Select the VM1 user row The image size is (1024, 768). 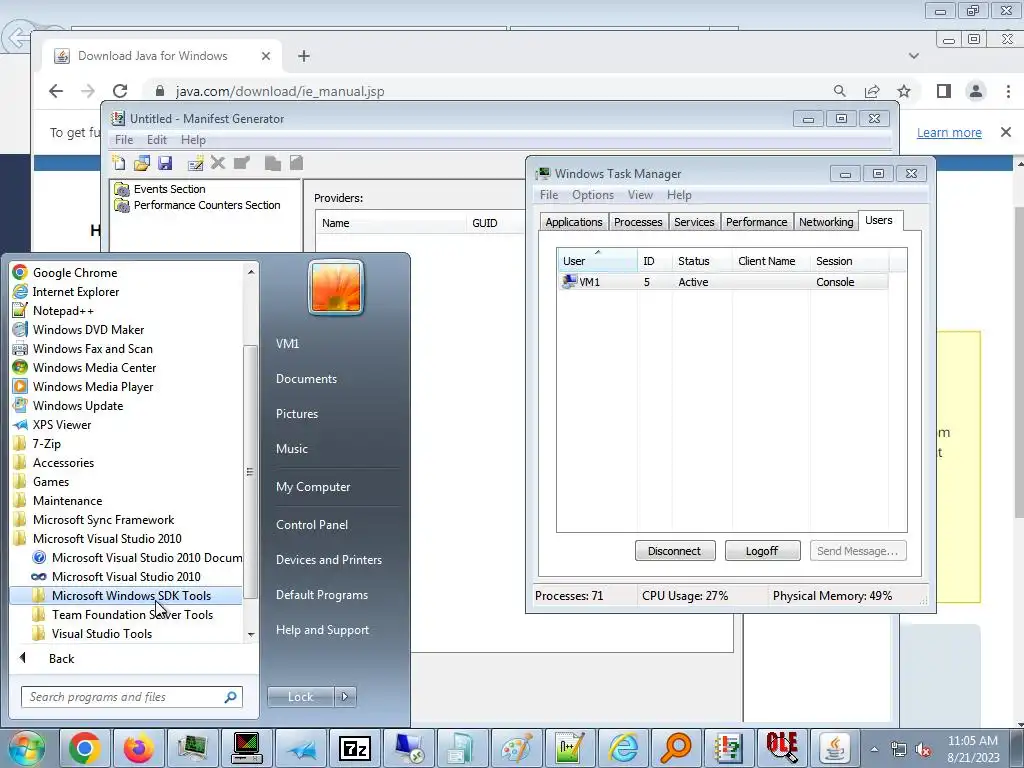(722, 281)
